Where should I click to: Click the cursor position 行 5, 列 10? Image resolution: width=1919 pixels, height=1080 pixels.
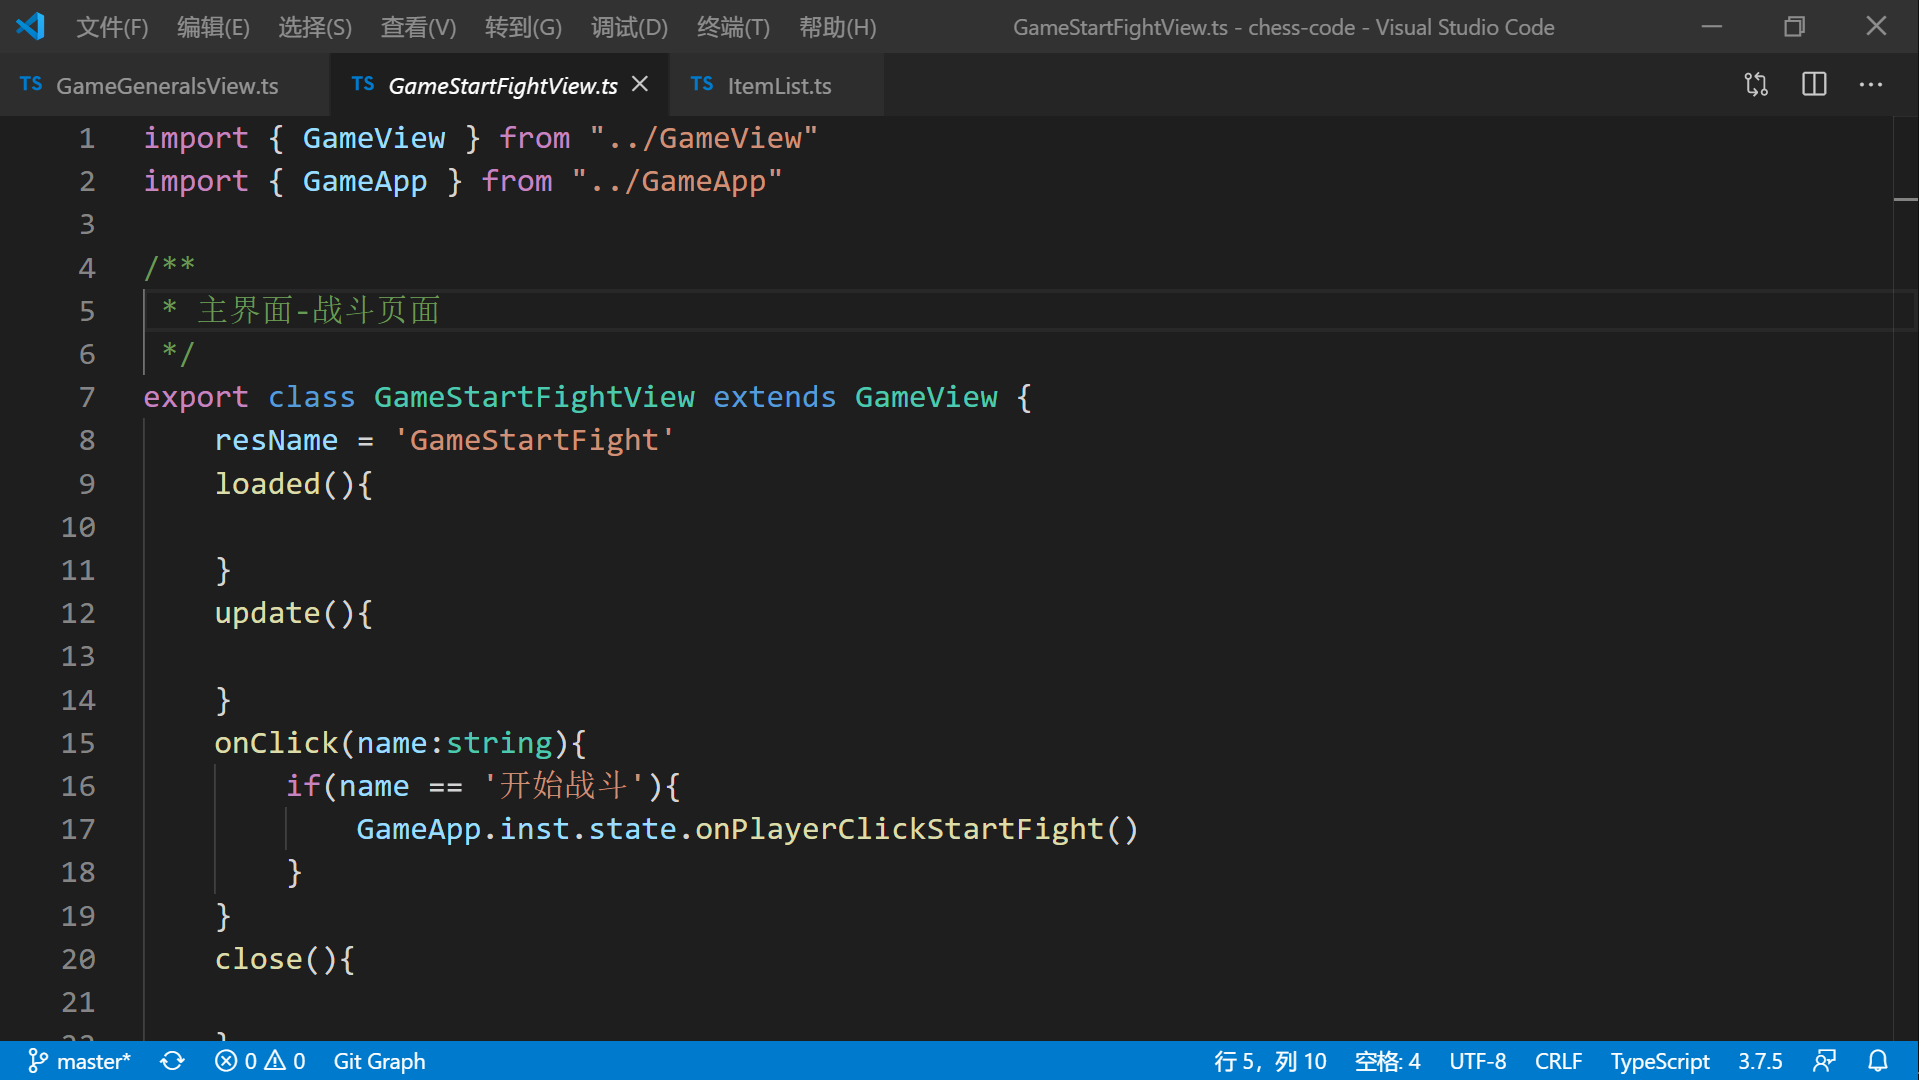pos(1270,1061)
